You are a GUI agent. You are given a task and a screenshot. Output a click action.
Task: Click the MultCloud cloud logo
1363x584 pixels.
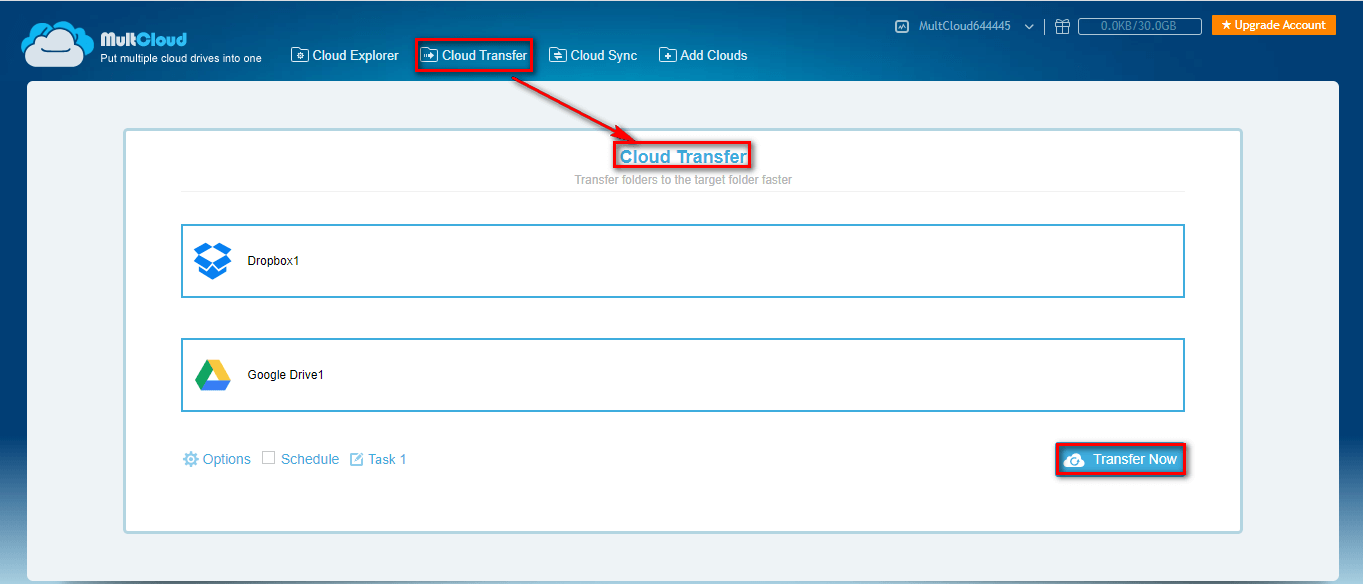point(58,45)
